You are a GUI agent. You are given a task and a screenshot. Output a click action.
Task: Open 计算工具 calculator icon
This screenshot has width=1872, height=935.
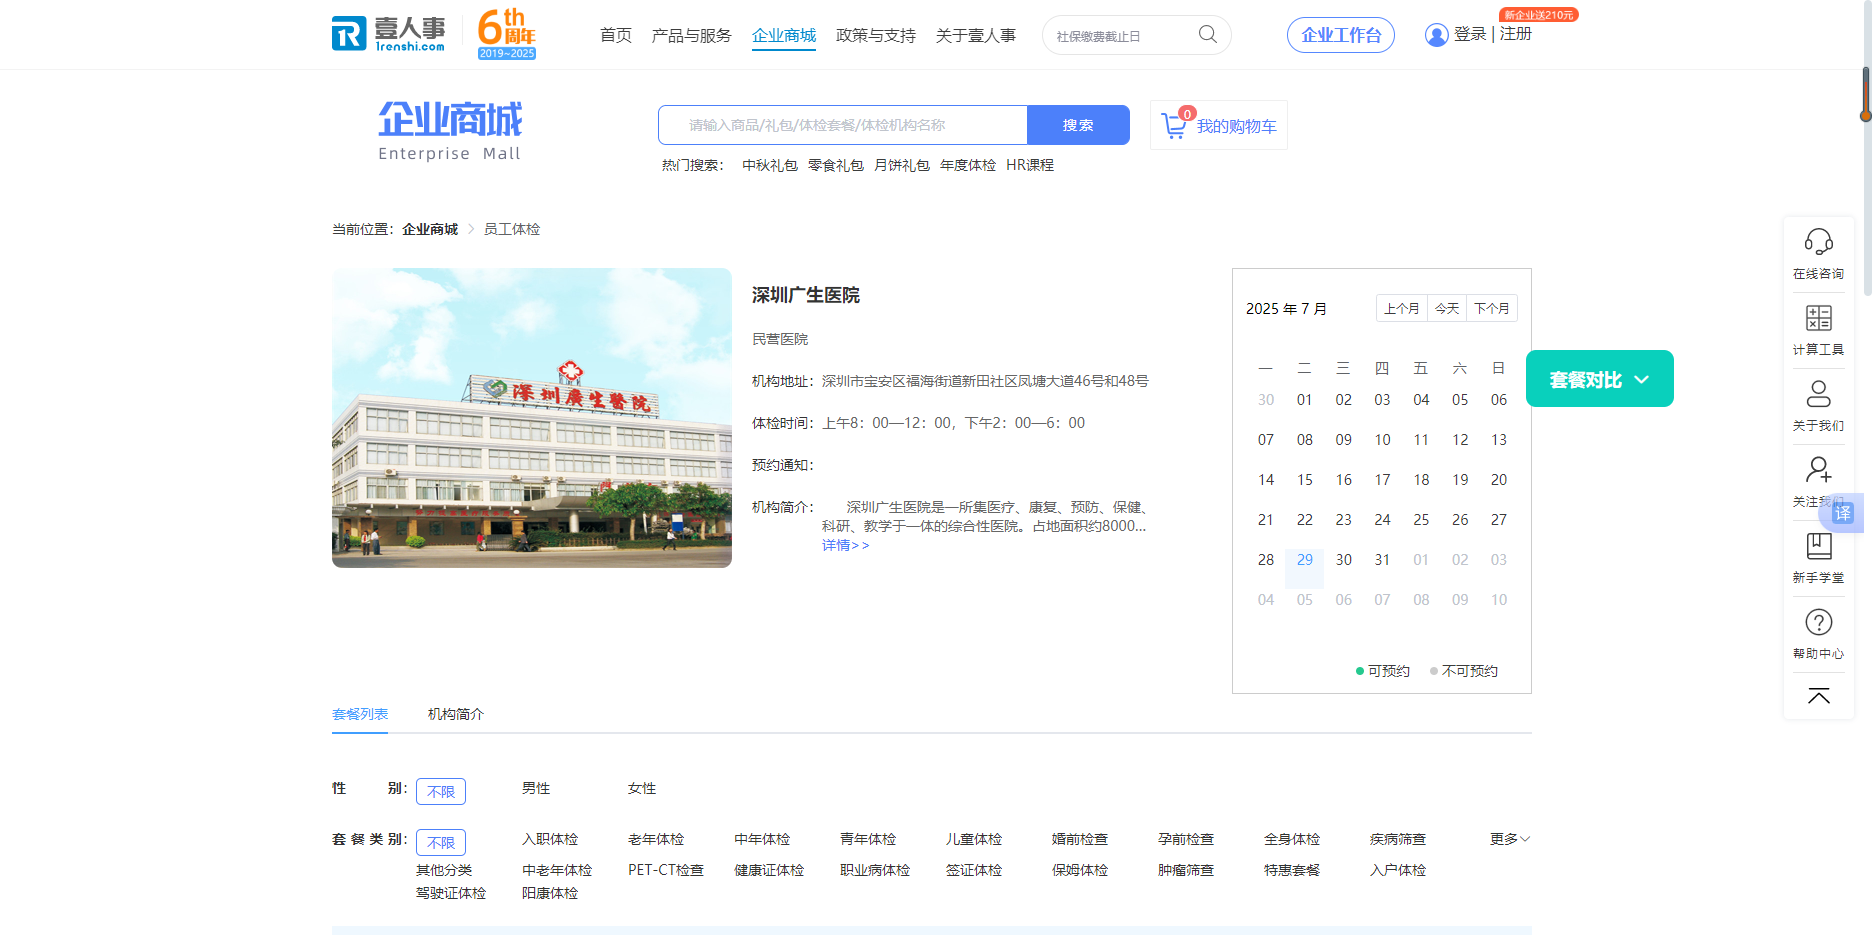(1819, 318)
